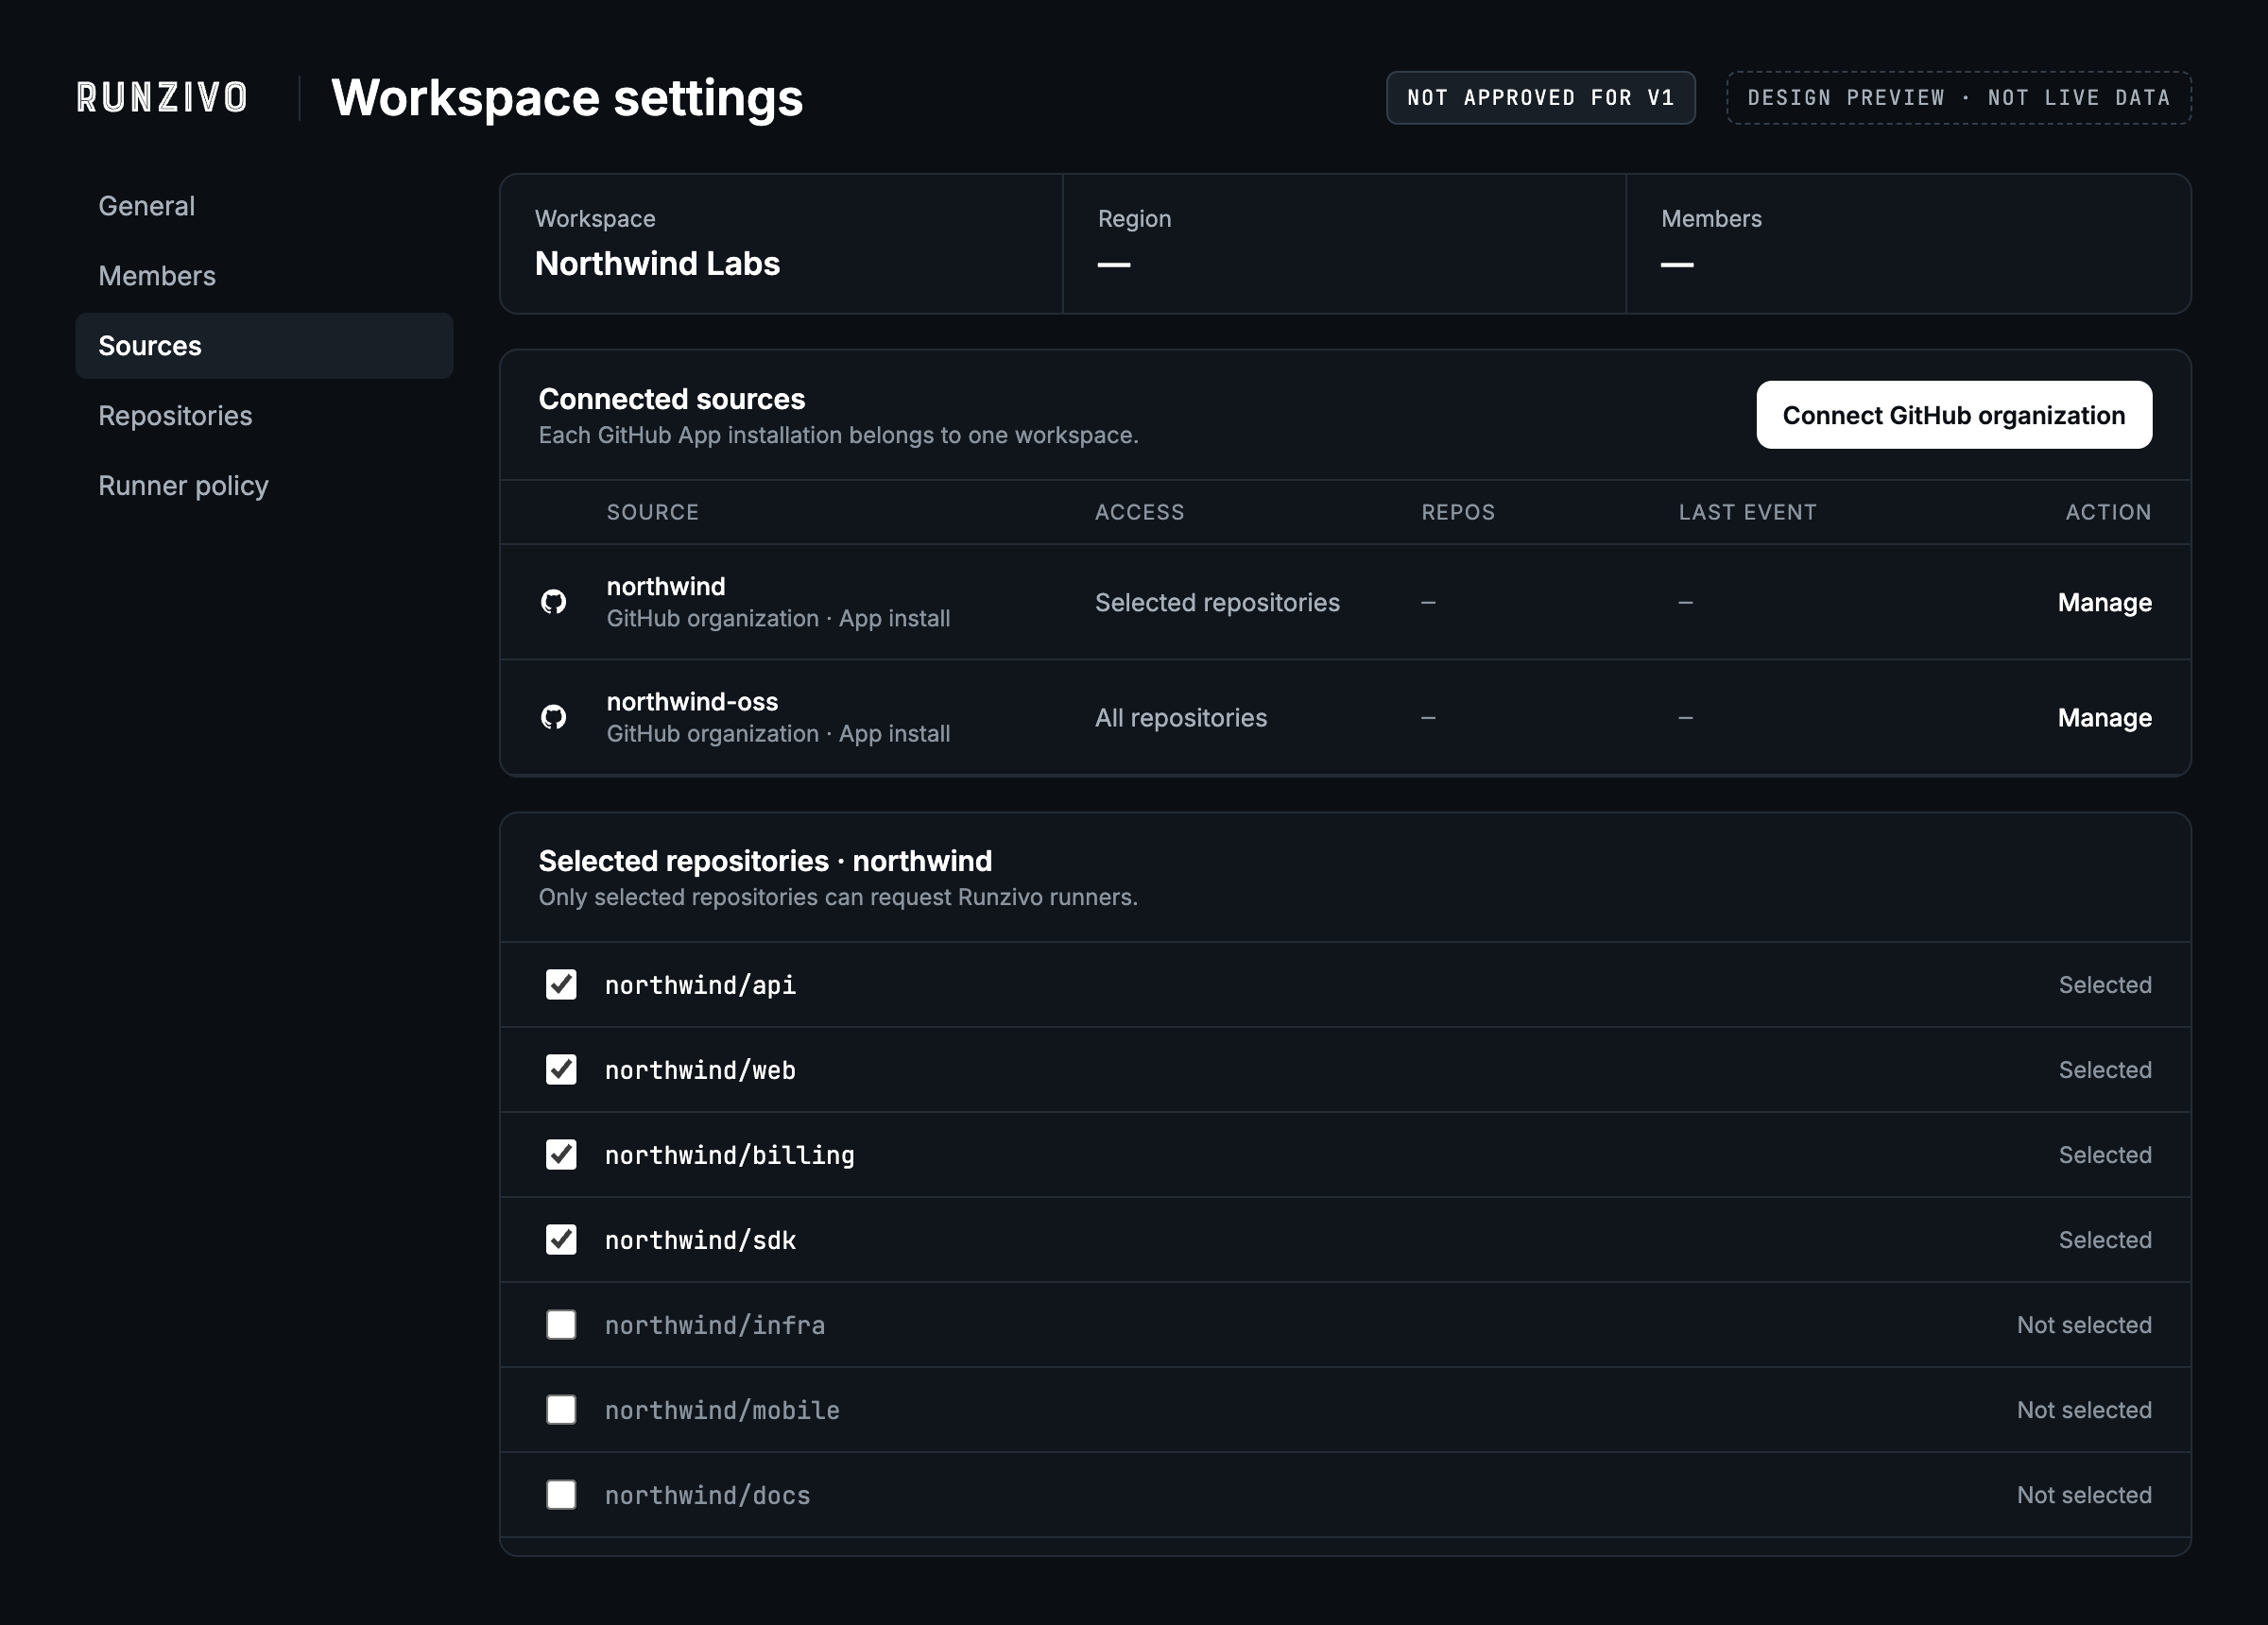The width and height of the screenshot is (2268, 1625).
Task: Click the LAST EVENT column header
Action: point(1747,512)
